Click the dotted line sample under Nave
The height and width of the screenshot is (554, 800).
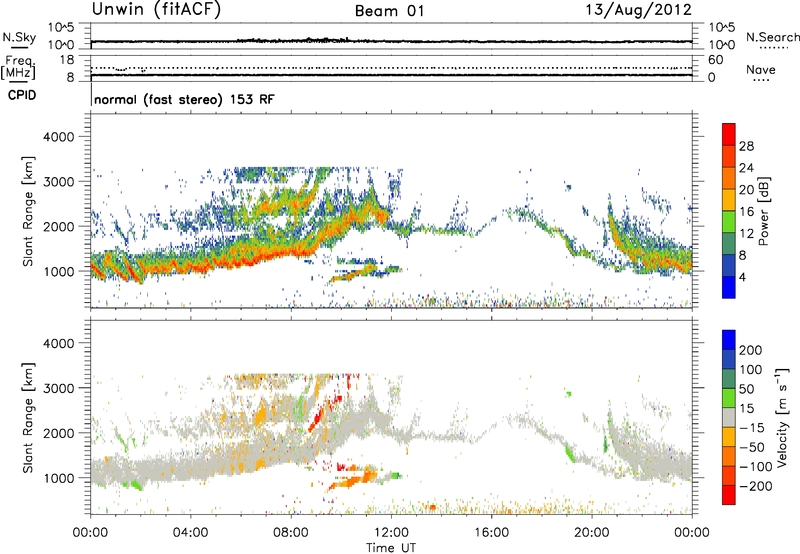point(761,81)
